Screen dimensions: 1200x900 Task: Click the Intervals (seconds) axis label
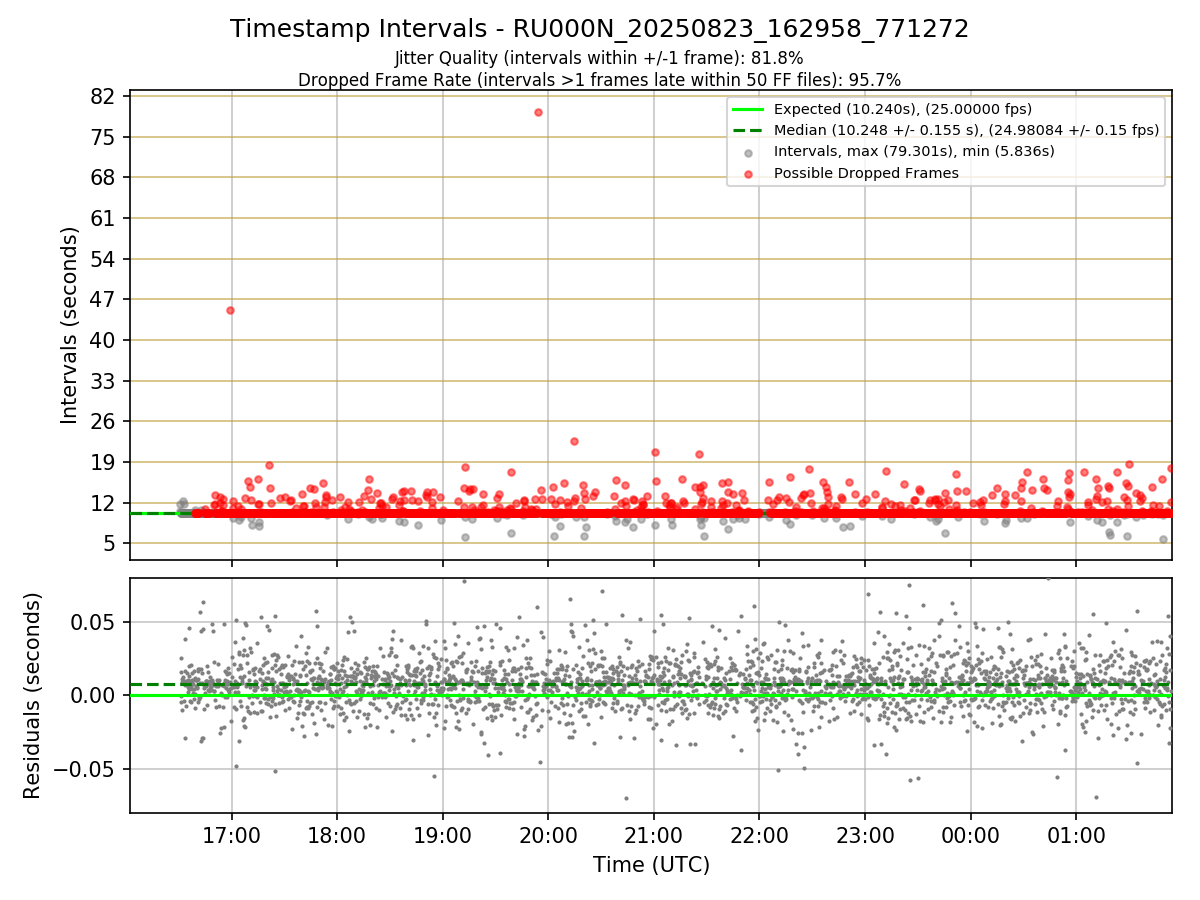coord(69,325)
